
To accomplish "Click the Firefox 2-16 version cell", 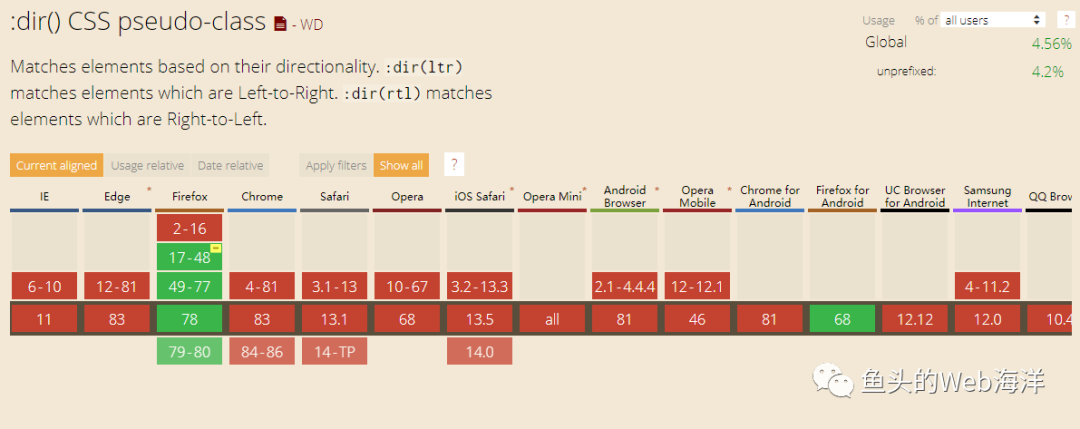I will (189, 228).
